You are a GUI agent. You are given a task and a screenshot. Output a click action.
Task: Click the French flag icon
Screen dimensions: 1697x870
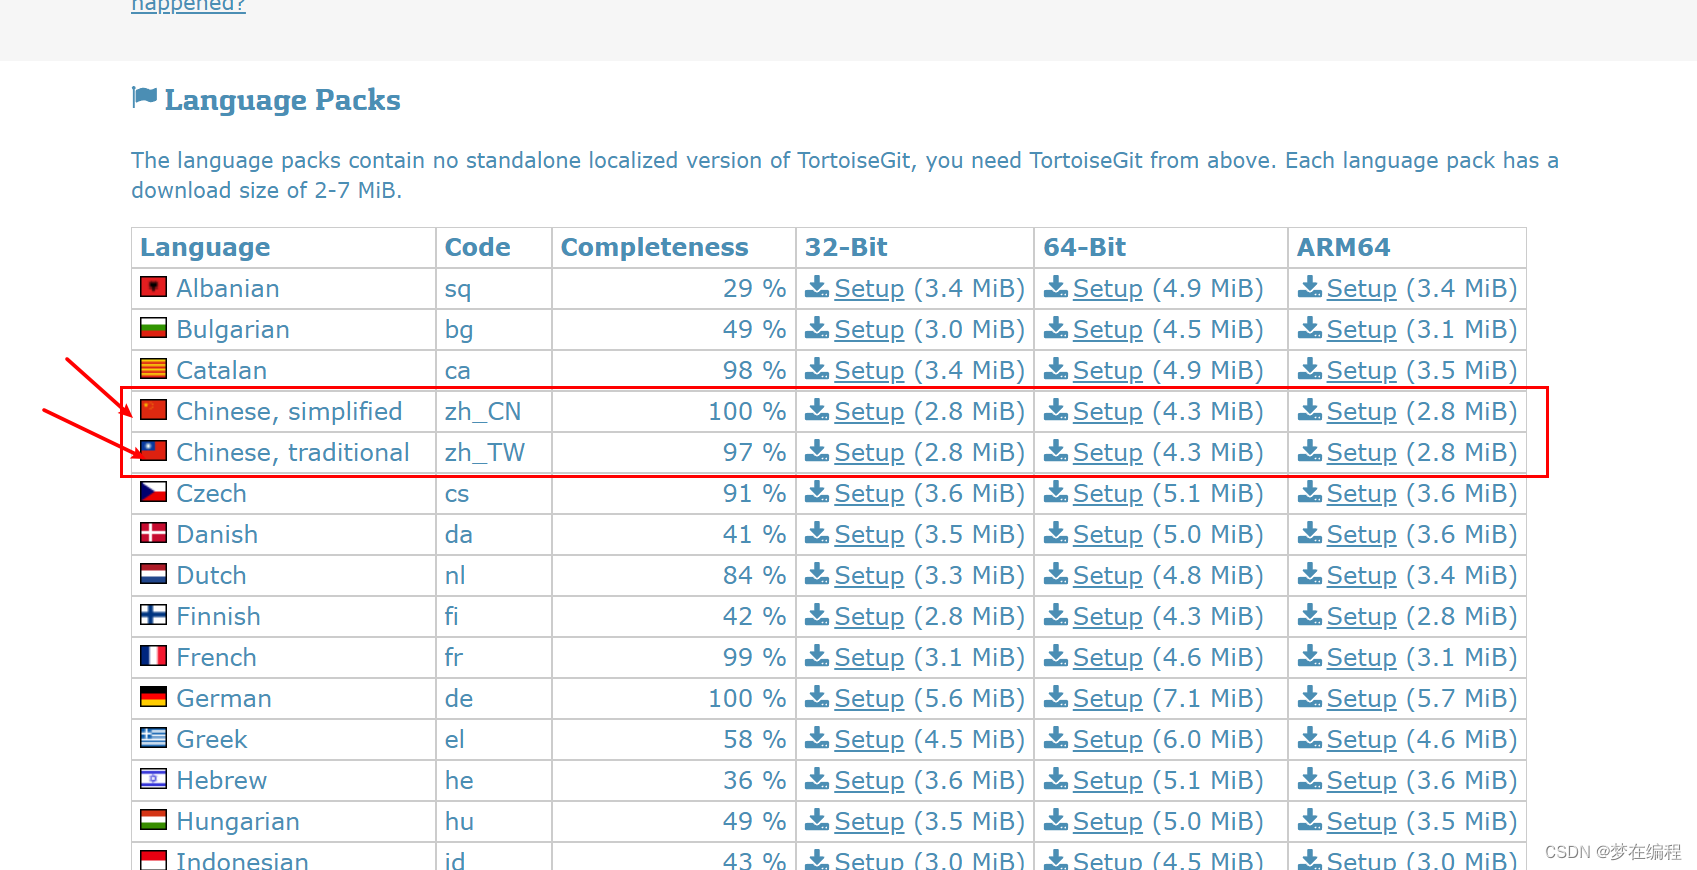(153, 656)
